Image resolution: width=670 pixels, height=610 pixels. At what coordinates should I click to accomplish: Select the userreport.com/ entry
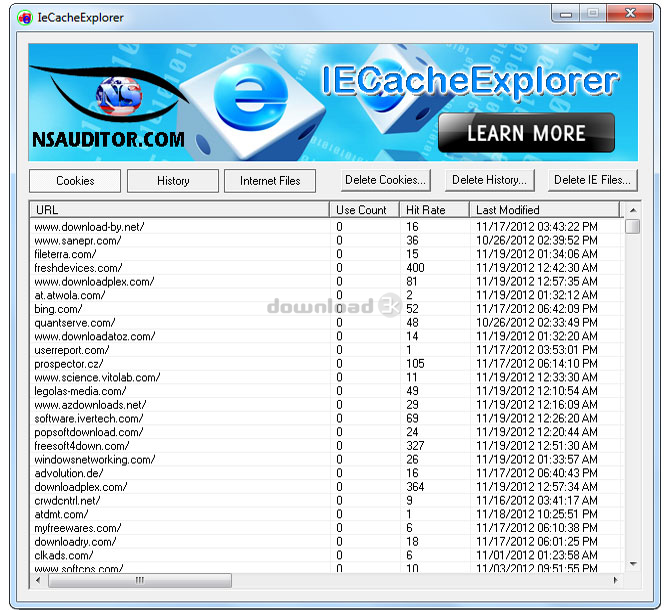tap(327, 350)
